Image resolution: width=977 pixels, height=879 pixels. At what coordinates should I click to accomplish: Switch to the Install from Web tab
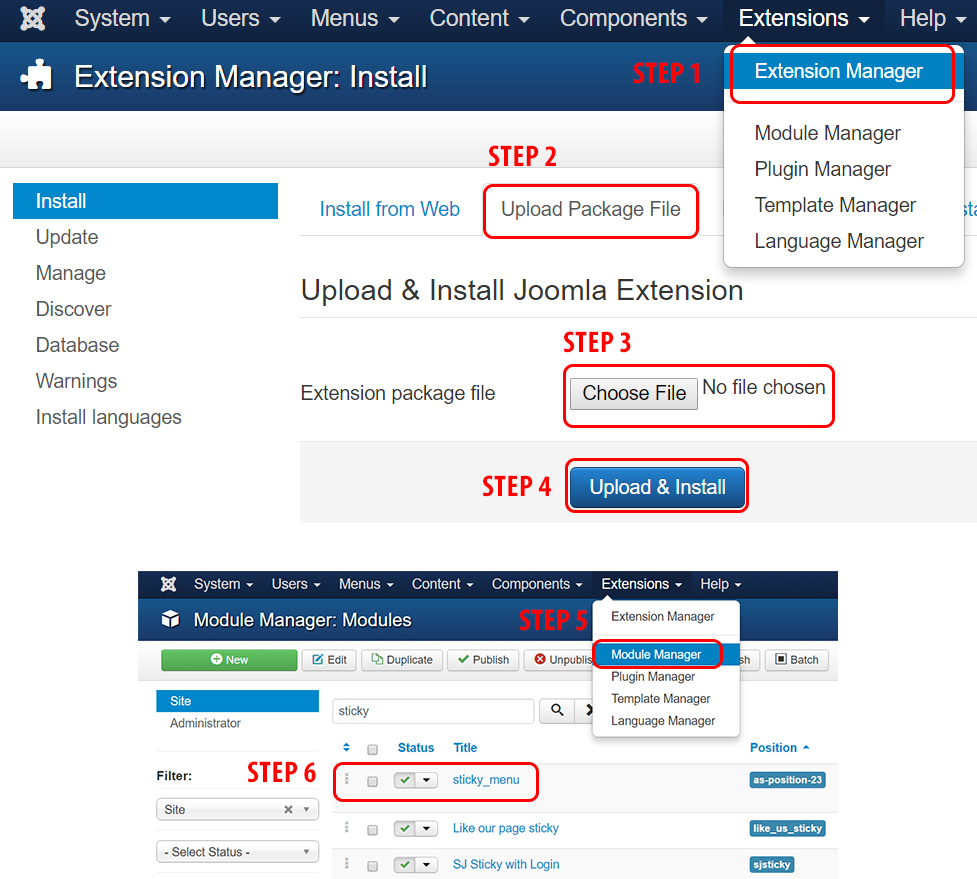coord(389,209)
